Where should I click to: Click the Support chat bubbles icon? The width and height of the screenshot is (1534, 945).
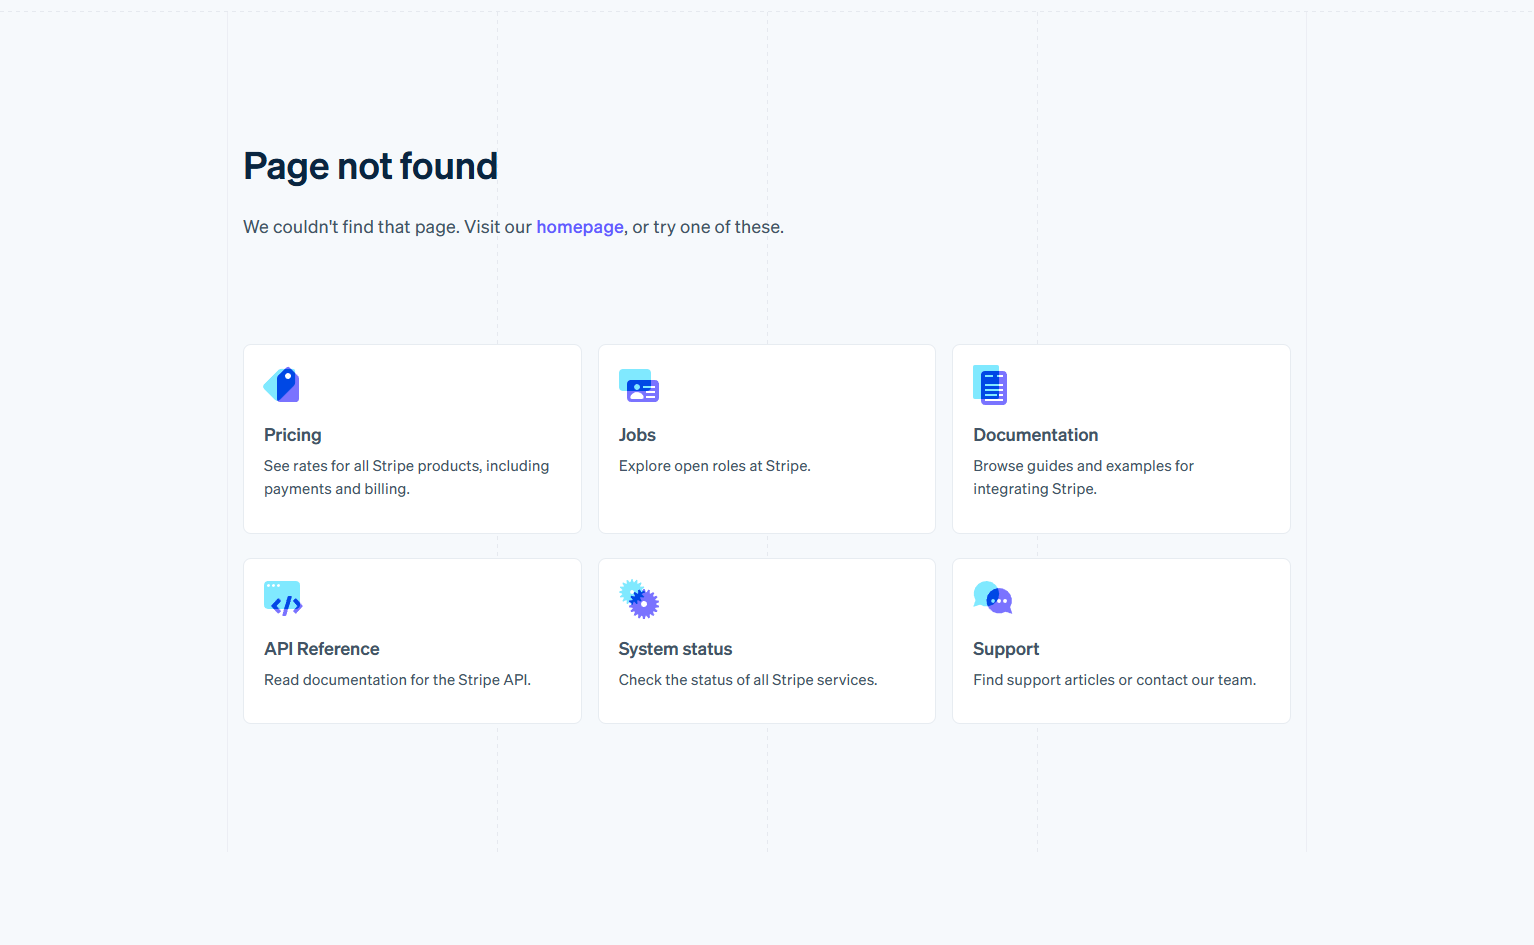993,598
